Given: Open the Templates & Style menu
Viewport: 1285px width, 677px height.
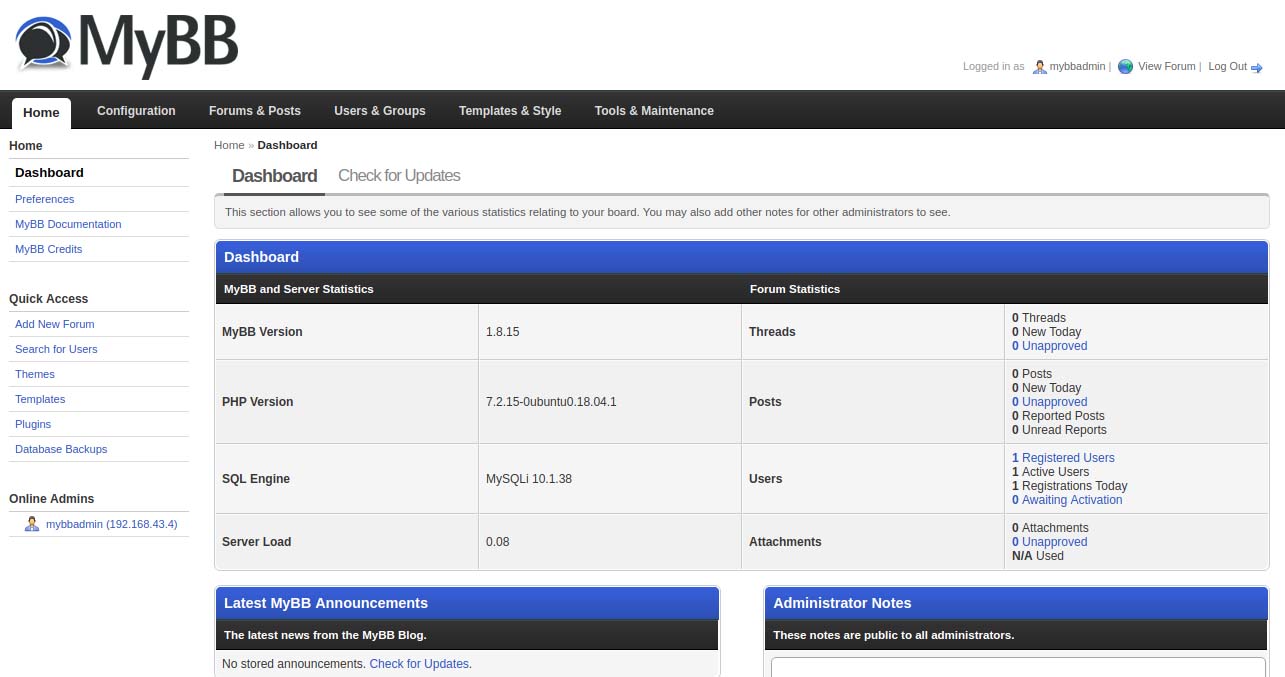Looking at the screenshot, I should pos(510,111).
